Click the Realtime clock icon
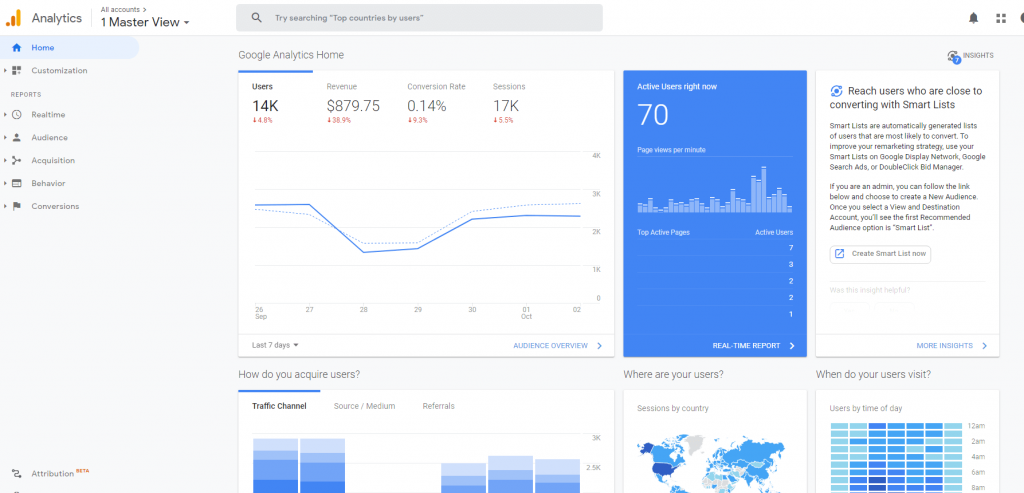The image size is (1024, 493). click(x=17, y=115)
